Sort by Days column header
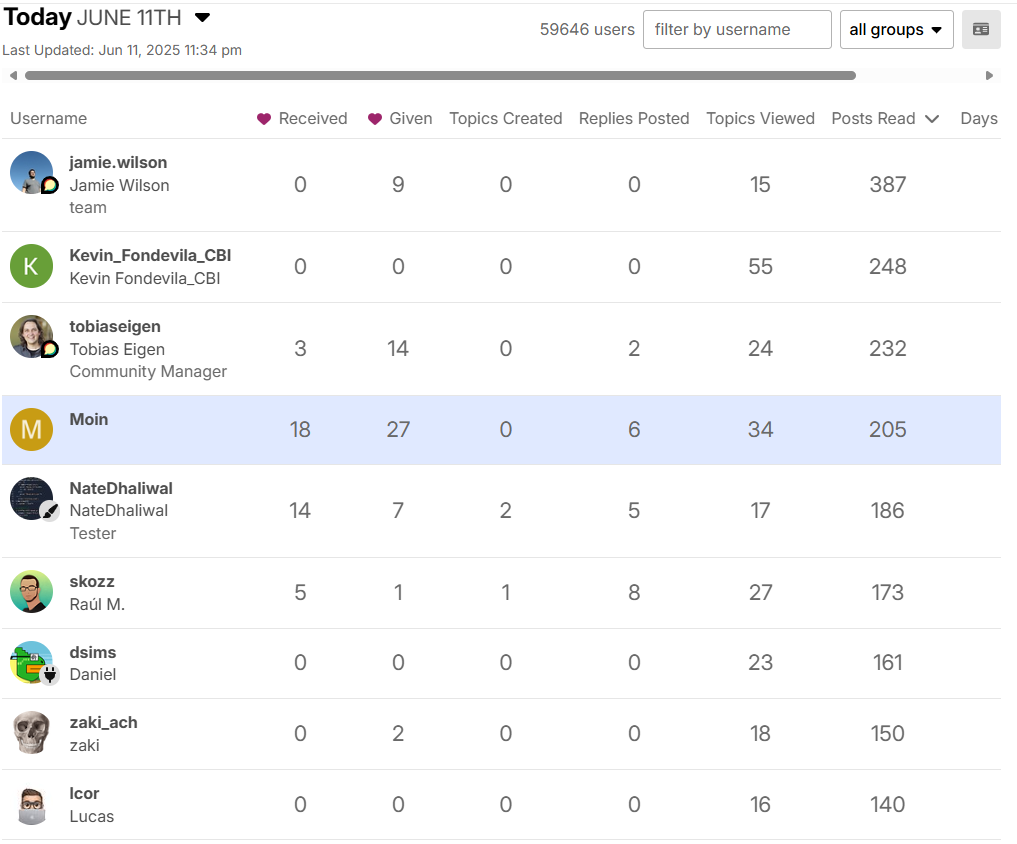1017x844 pixels. (x=979, y=118)
